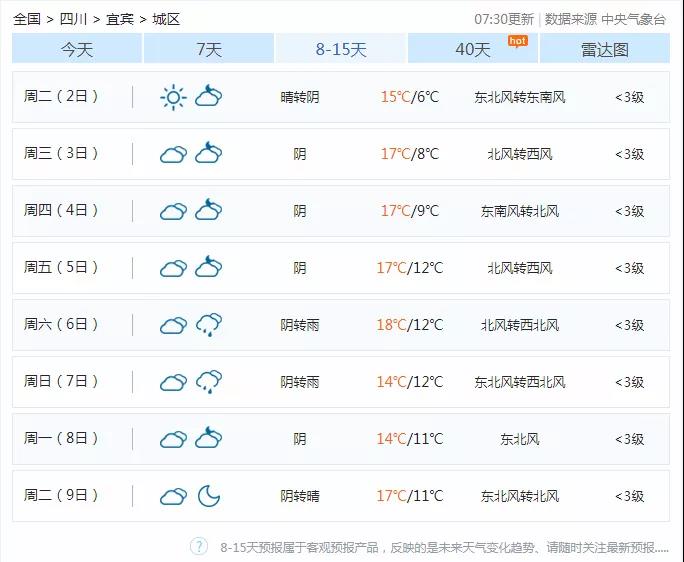Switch to the 今天 tab

click(77, 49)
